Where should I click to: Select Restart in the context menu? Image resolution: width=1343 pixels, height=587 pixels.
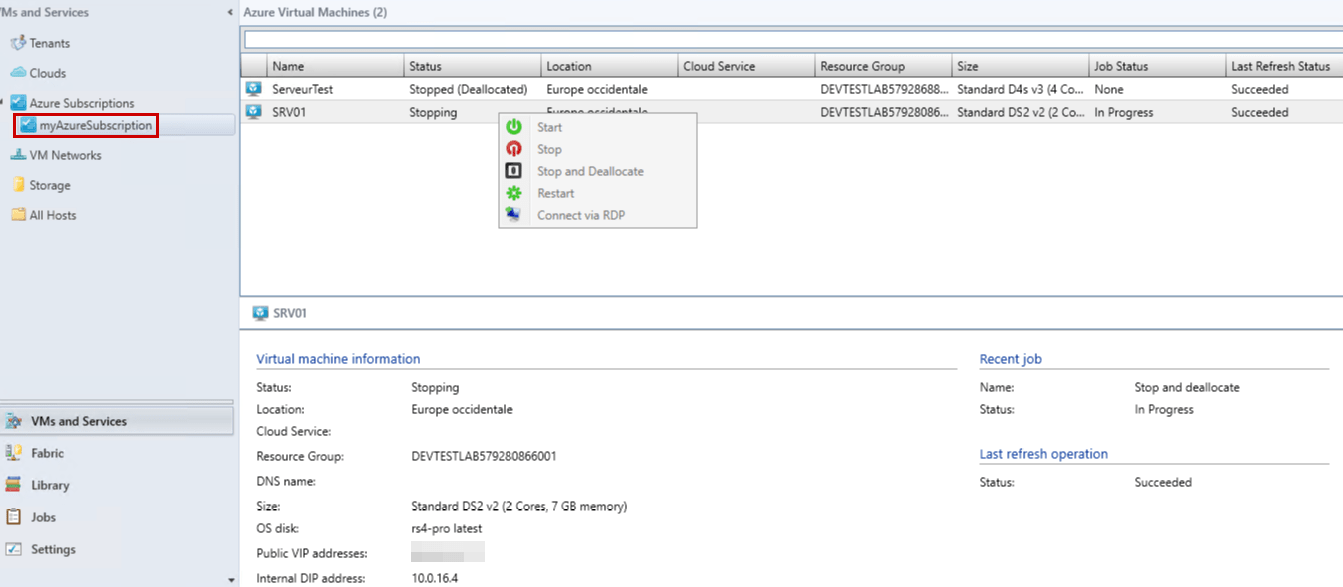(x=555, y=193)
